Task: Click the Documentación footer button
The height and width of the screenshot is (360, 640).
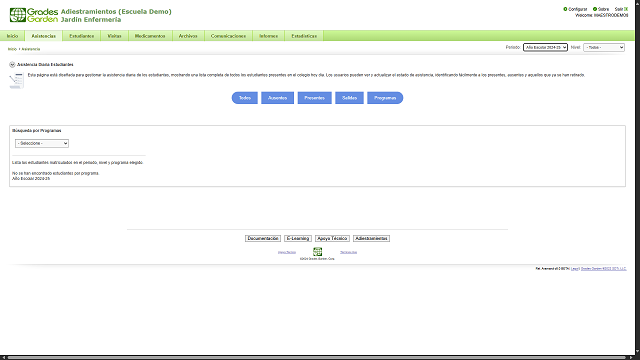Action: [x=263, y=238]
